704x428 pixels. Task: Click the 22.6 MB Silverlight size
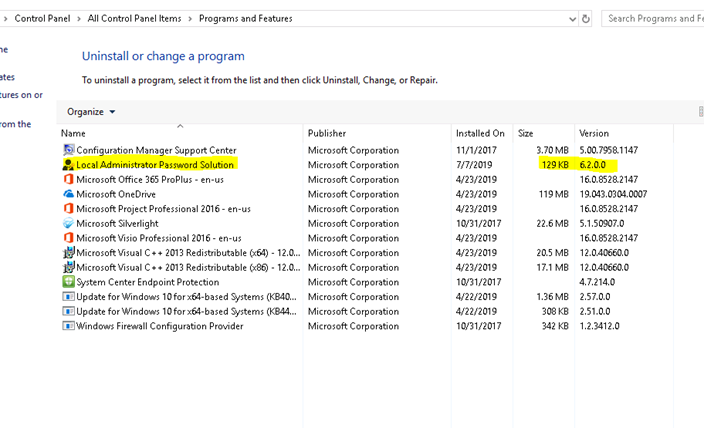coord(552,223)
